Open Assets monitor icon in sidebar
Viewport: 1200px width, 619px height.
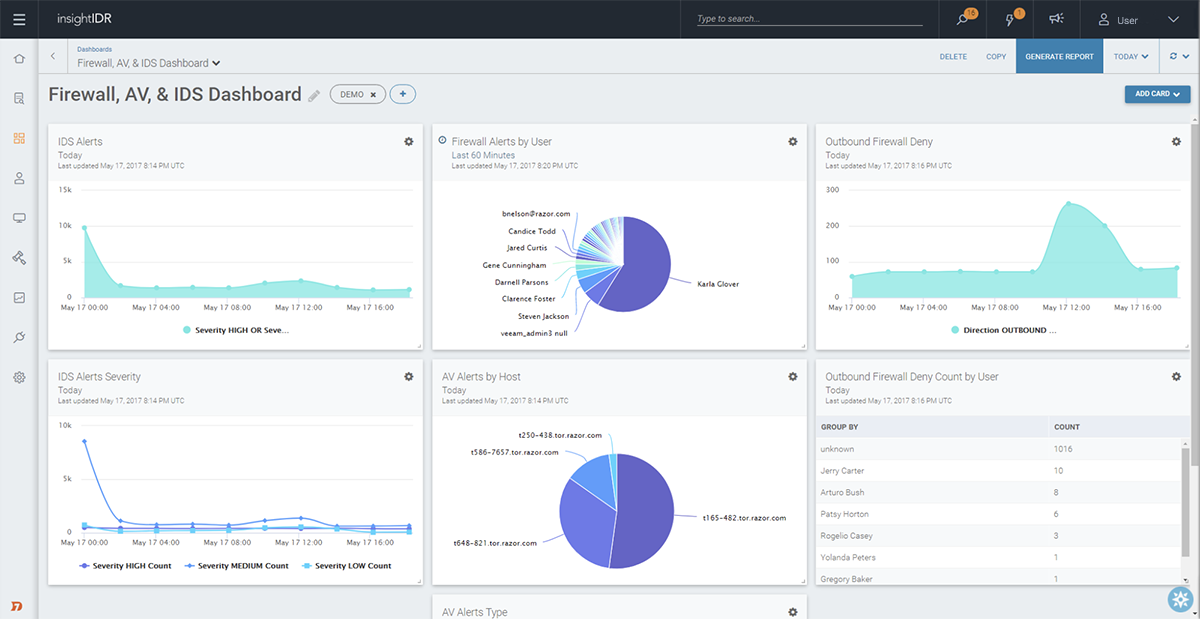coord(19,218)
